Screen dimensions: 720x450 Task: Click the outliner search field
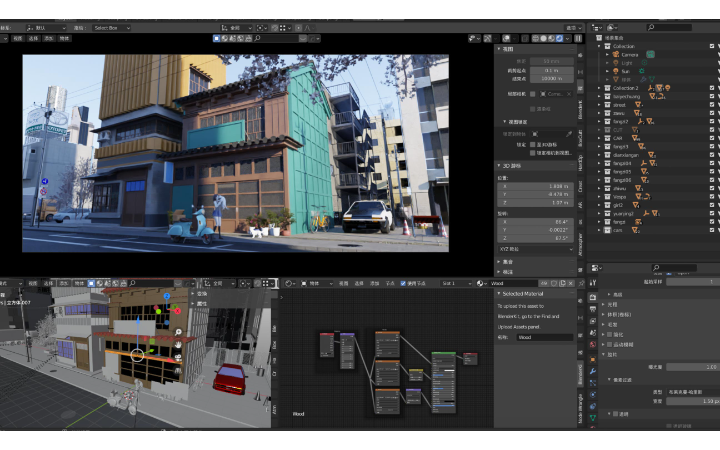(669, 28)
